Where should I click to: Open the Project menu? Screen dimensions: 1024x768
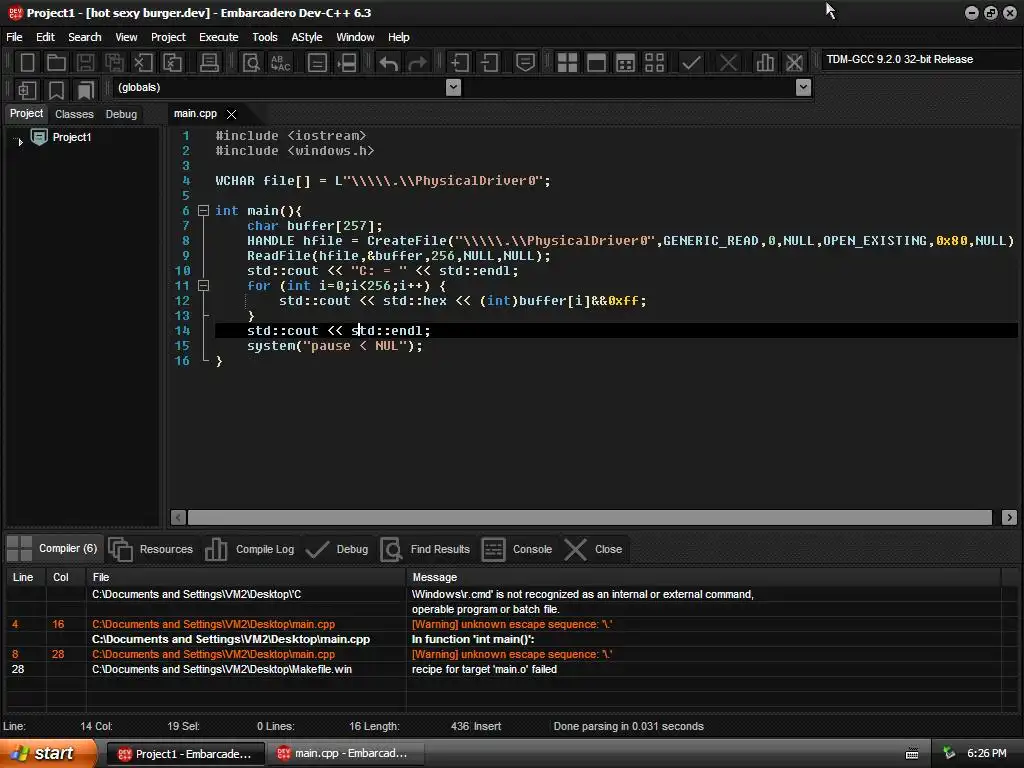168,37
